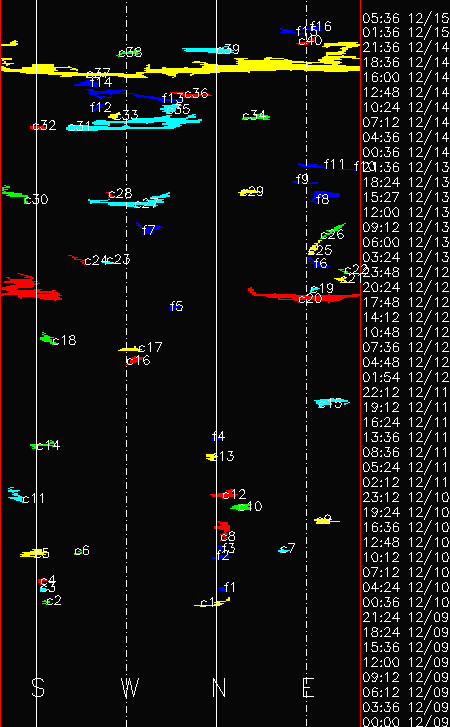Image resolution: width=450 pixels, height=727 pixels.
Task: Click the green c10 event marker
Action: click(x=241, y=507)
